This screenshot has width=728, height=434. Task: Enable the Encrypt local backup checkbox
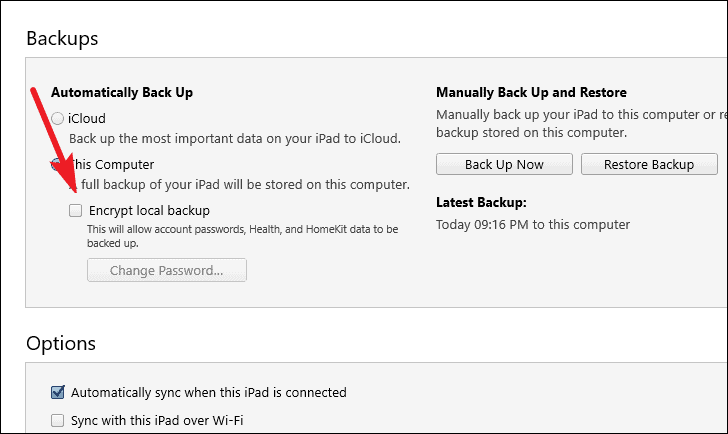(x=75, y=210)
